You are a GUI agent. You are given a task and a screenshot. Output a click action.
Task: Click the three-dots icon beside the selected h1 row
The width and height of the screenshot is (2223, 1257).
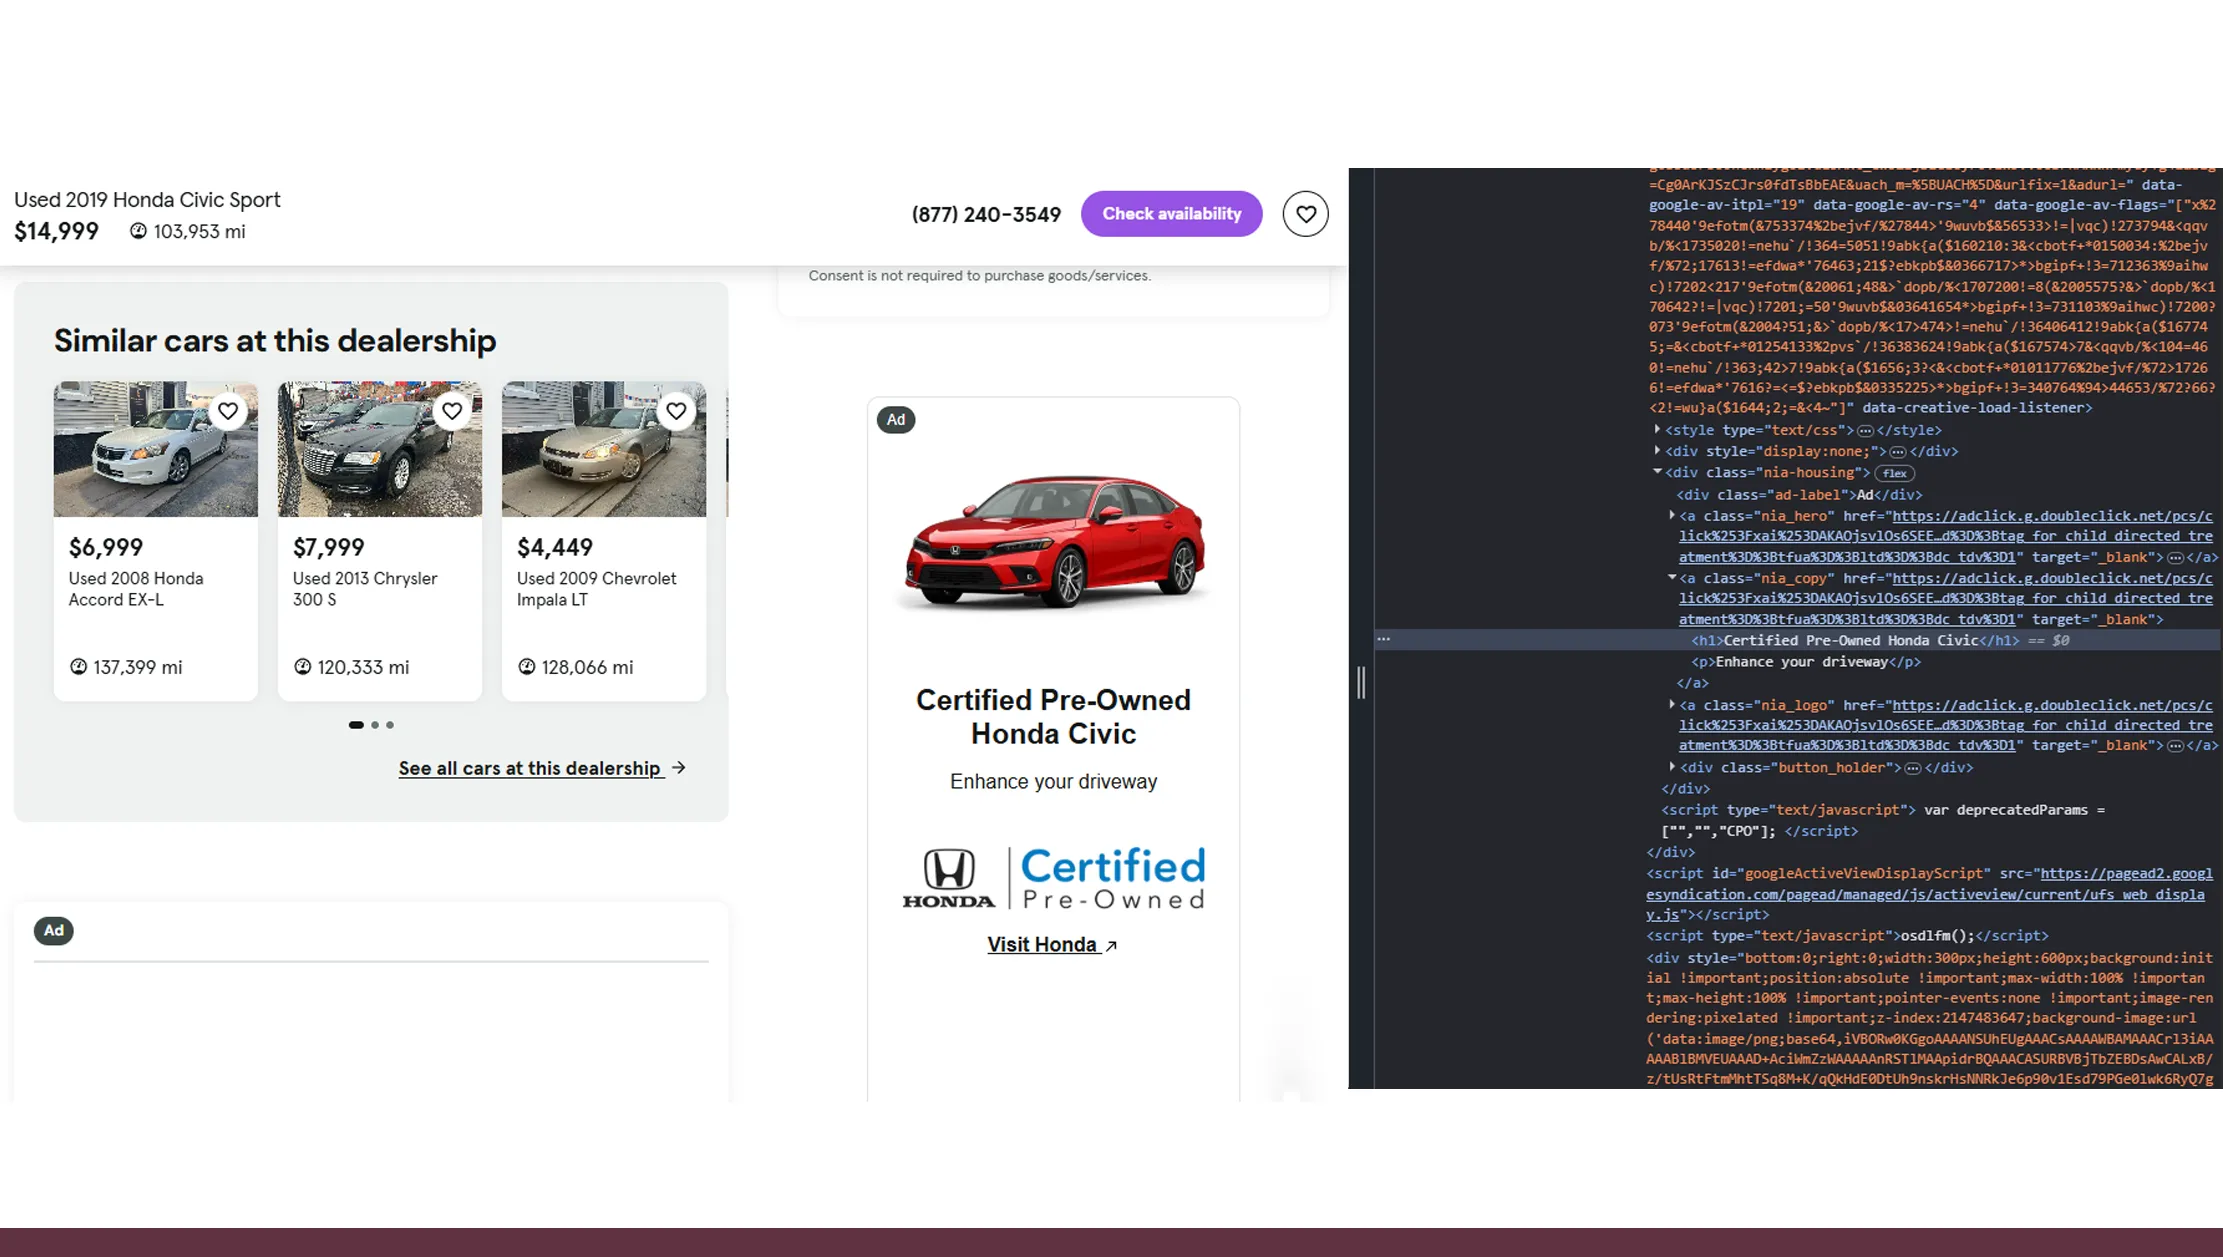pyautogui.click(x=1383, y=639)
